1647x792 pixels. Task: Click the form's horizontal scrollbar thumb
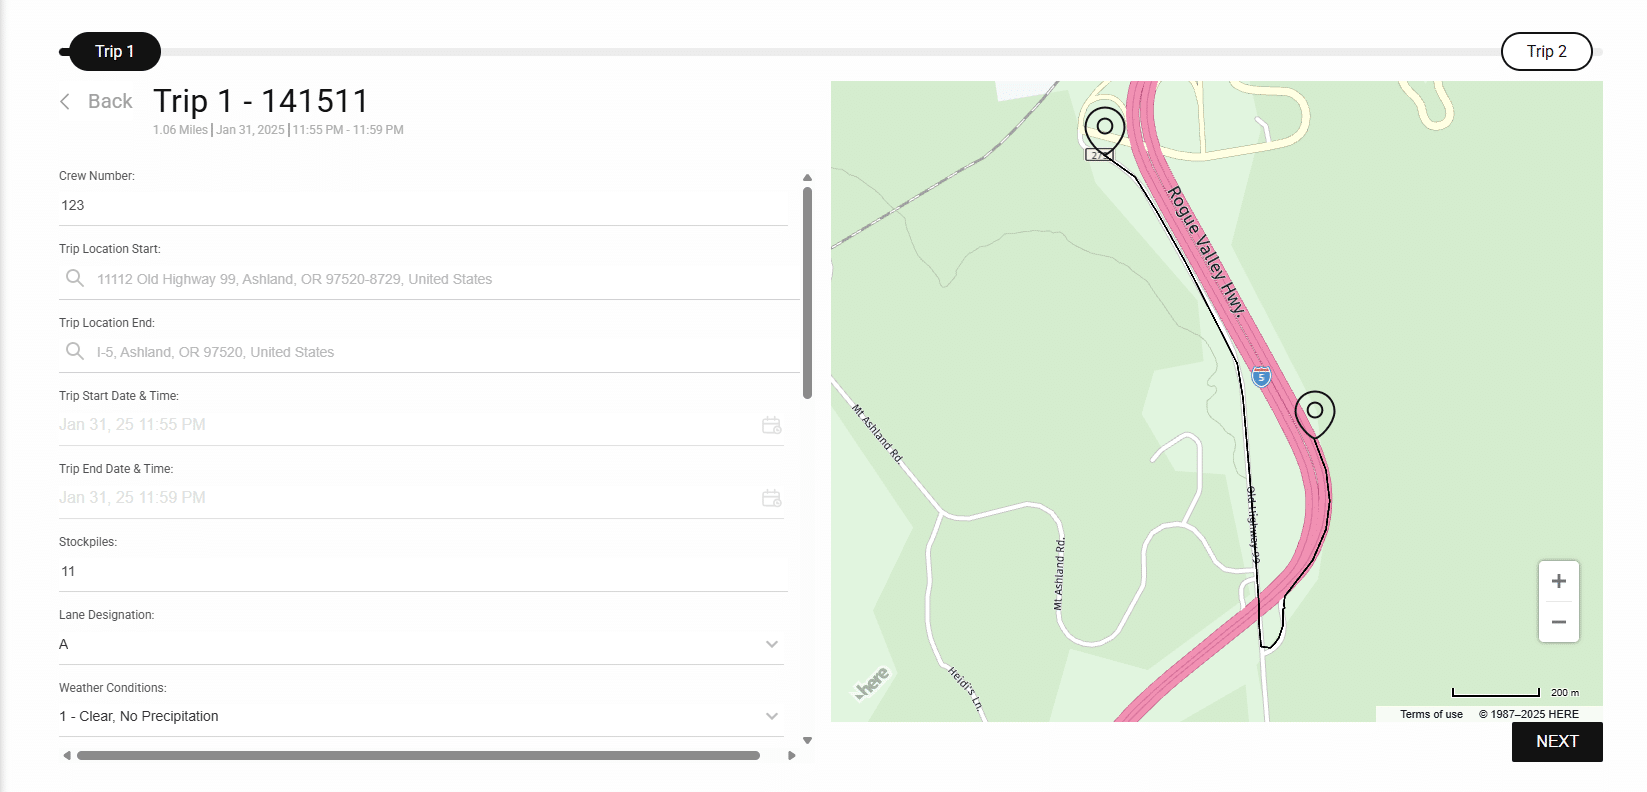point(418,756)
